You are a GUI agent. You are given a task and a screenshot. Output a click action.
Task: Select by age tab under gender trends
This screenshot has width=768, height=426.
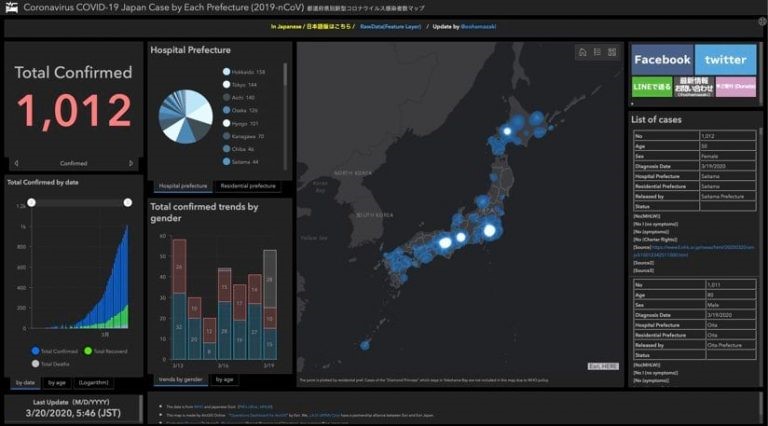point(225,380)
